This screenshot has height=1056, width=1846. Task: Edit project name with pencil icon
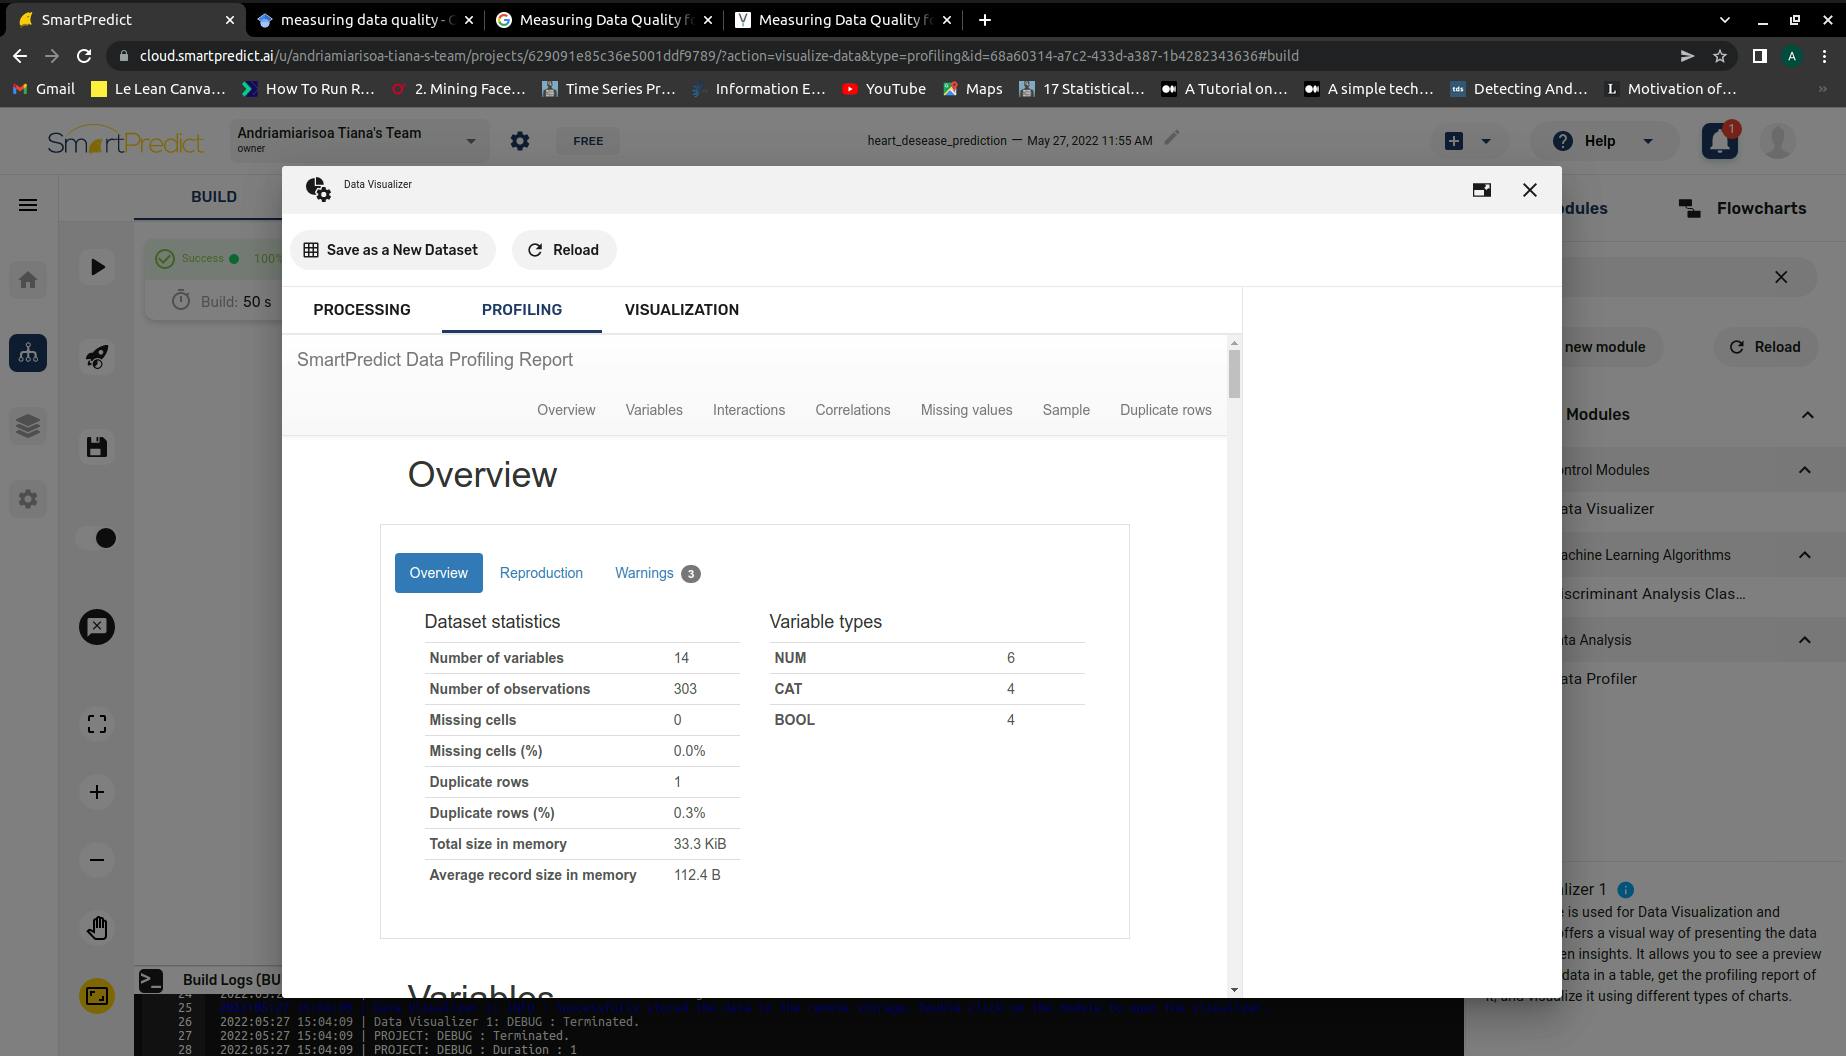pyautogui.click(x=1172, y=138)
